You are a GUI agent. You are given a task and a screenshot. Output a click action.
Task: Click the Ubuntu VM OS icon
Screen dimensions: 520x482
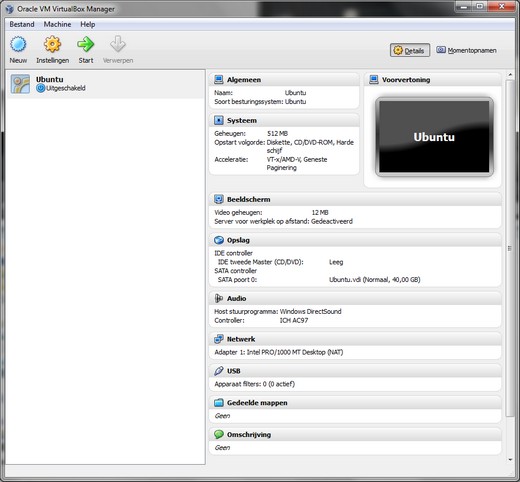pos(20,84)
